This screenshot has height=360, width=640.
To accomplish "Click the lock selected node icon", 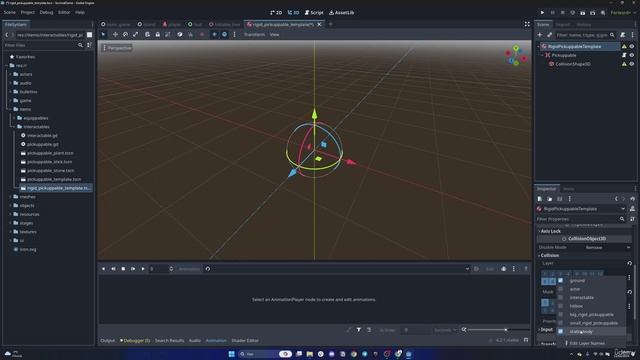I will (x=158, y=35).
